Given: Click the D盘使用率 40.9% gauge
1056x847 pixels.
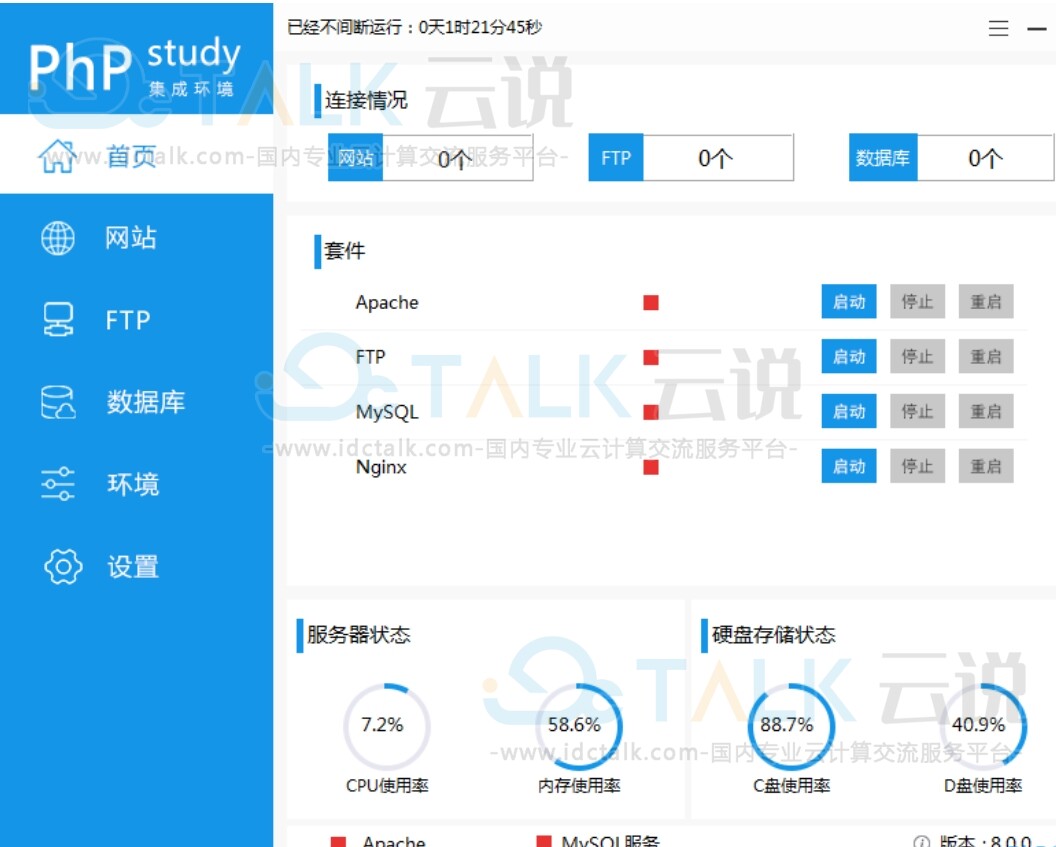Looking at the screenshot, I should 983,727.
